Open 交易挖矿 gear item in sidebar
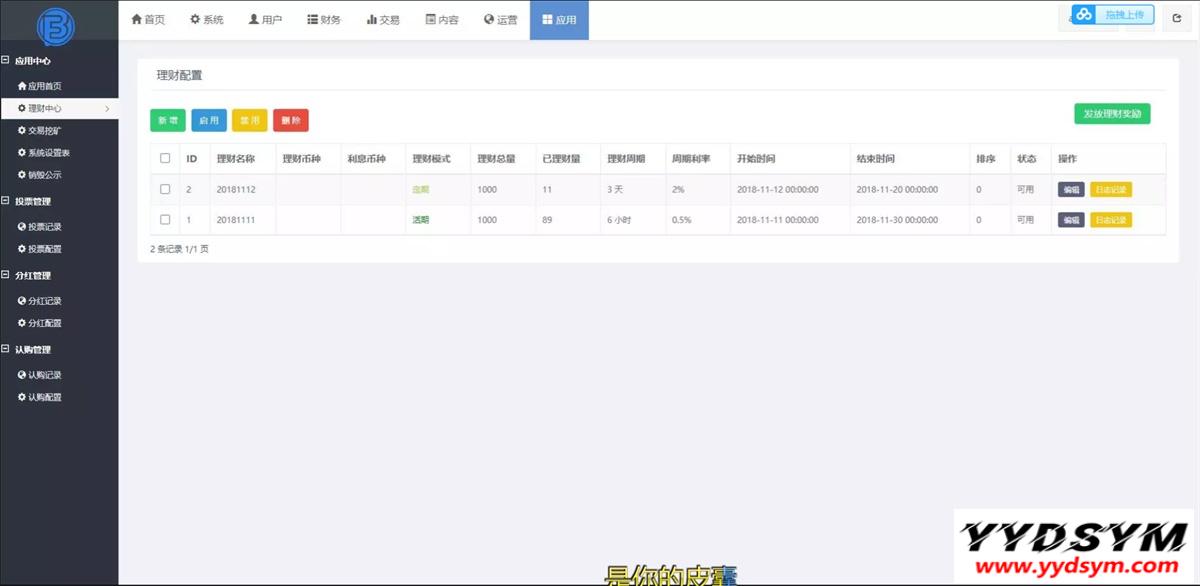The image size is (1200, 586). (x=22, y=130)
